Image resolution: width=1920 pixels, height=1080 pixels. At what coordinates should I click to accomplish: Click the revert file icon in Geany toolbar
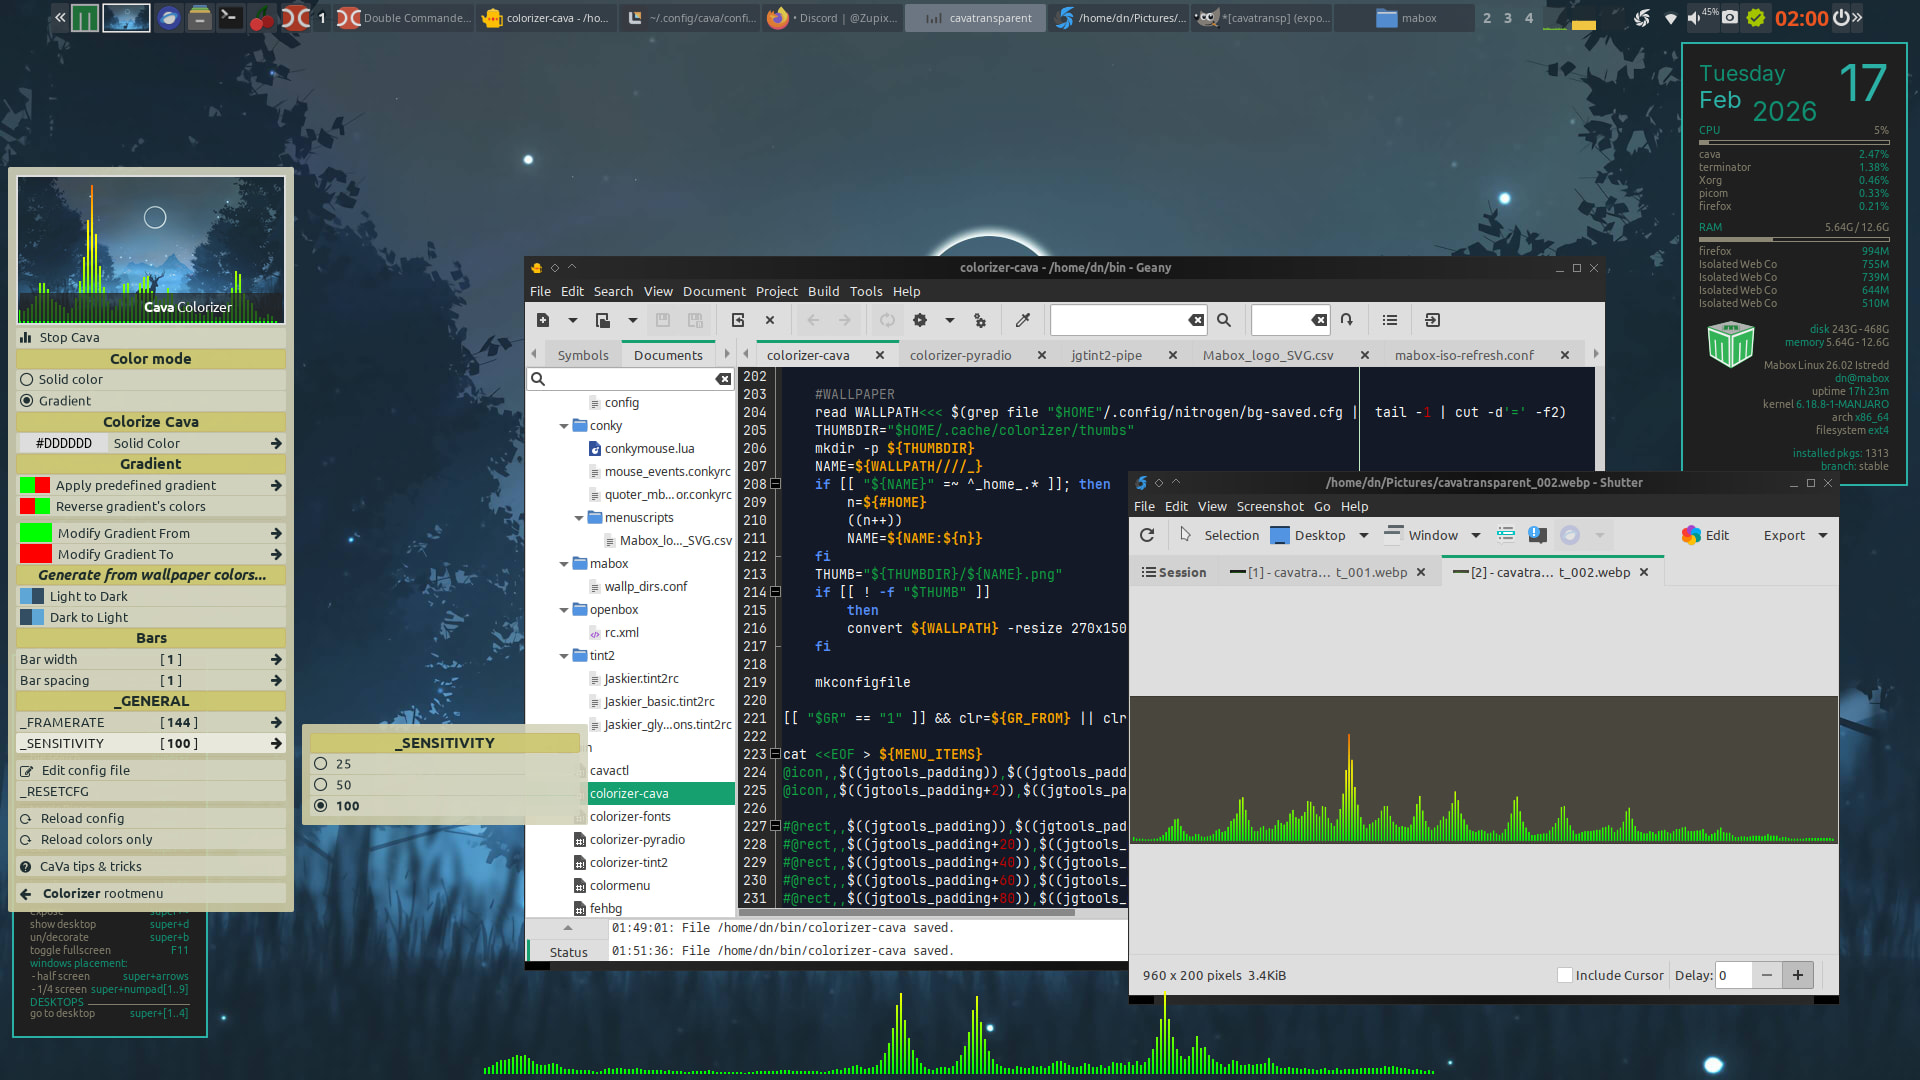point(738,320)
